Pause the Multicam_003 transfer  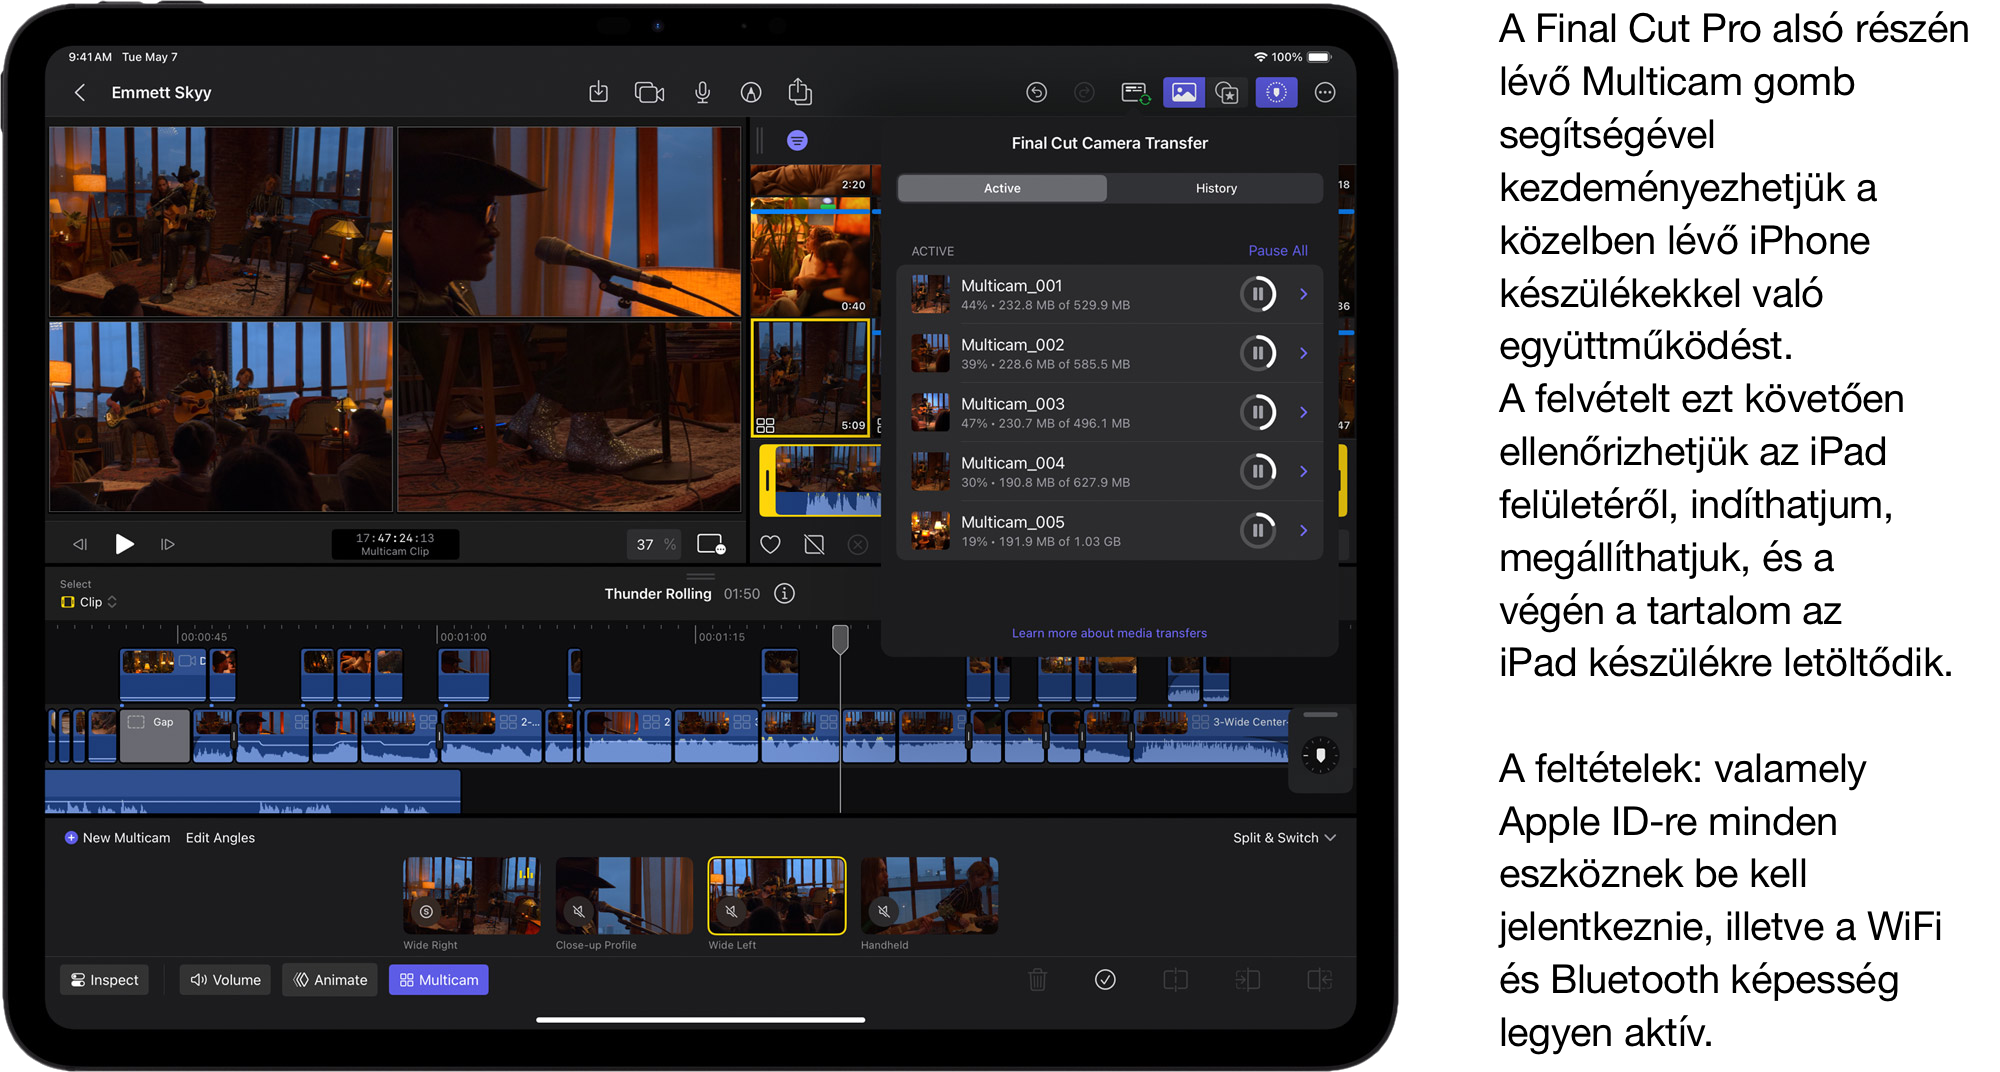(x=1258, y=412)
